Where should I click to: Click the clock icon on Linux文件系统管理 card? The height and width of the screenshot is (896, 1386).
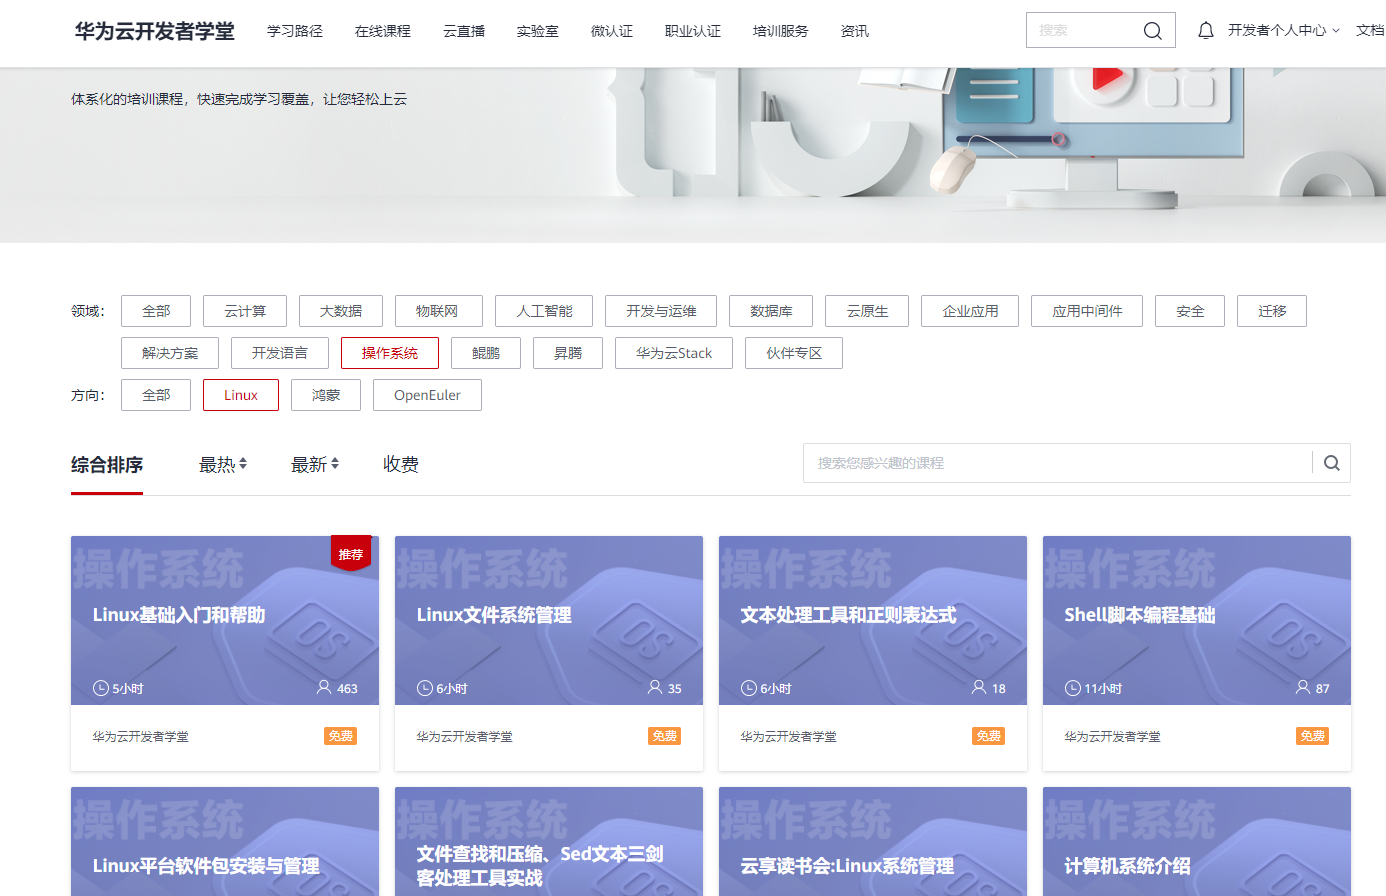(x=425, y=688)
